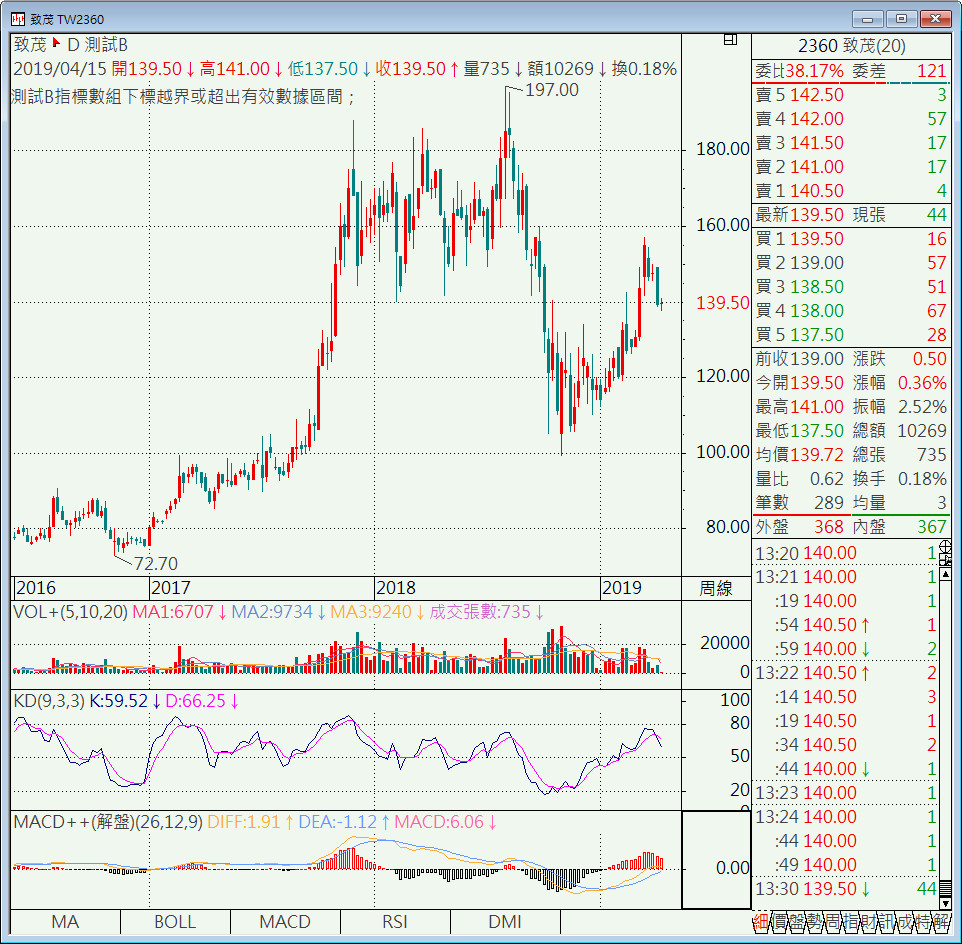
Task: Open the 周線 period selector
Action: click(x=714, y=588)
